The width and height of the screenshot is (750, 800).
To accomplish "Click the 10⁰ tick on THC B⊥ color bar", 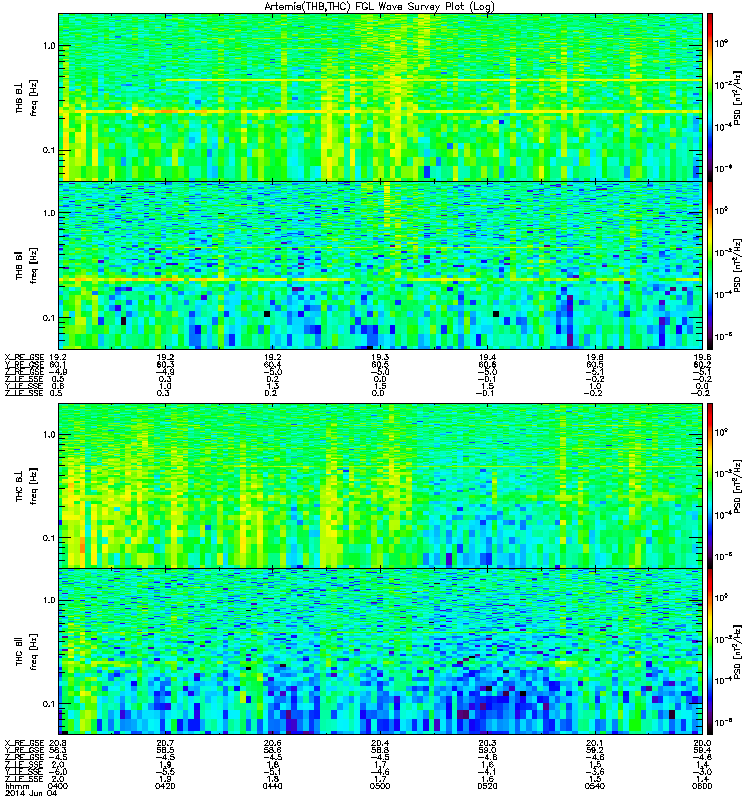I will click(722, 433).
